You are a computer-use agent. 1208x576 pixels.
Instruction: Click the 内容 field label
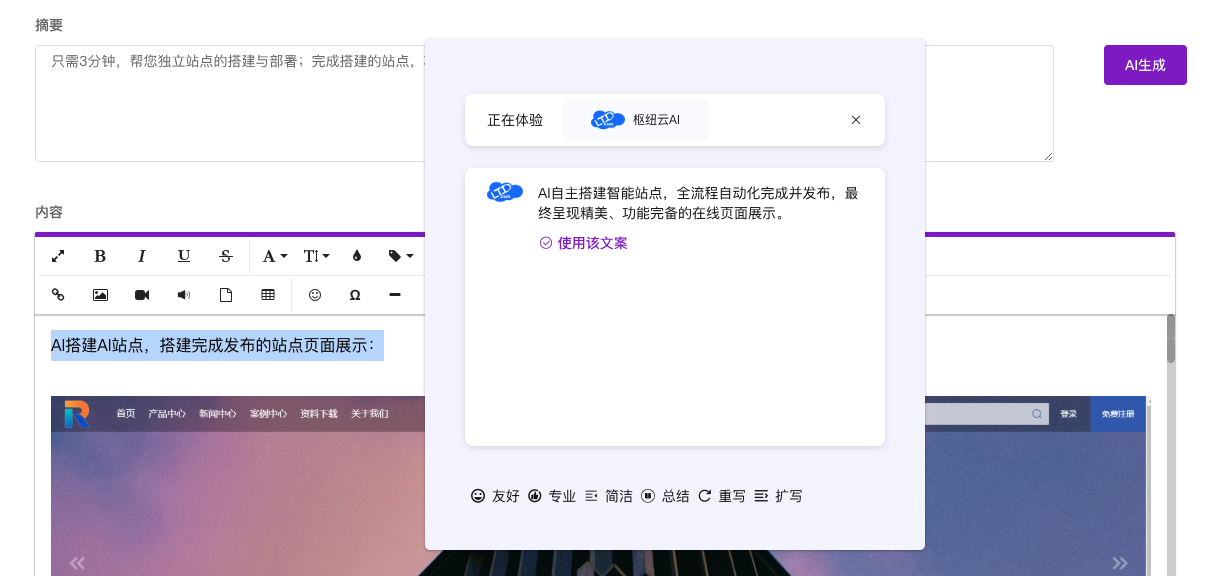(49, 212)
